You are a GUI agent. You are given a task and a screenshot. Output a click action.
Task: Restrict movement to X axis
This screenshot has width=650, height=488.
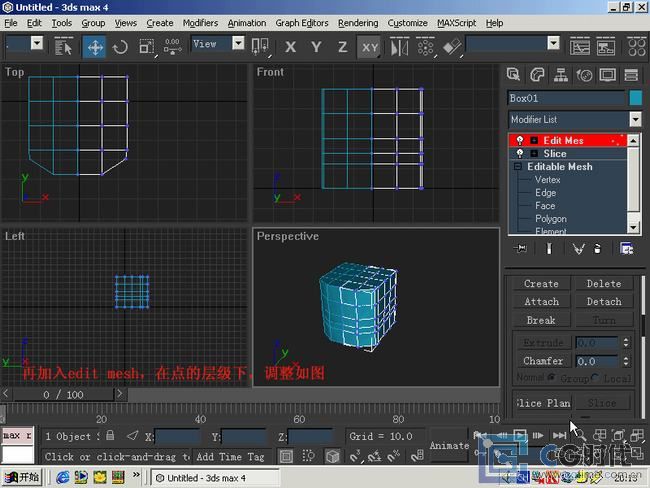(x=291, y=47)
